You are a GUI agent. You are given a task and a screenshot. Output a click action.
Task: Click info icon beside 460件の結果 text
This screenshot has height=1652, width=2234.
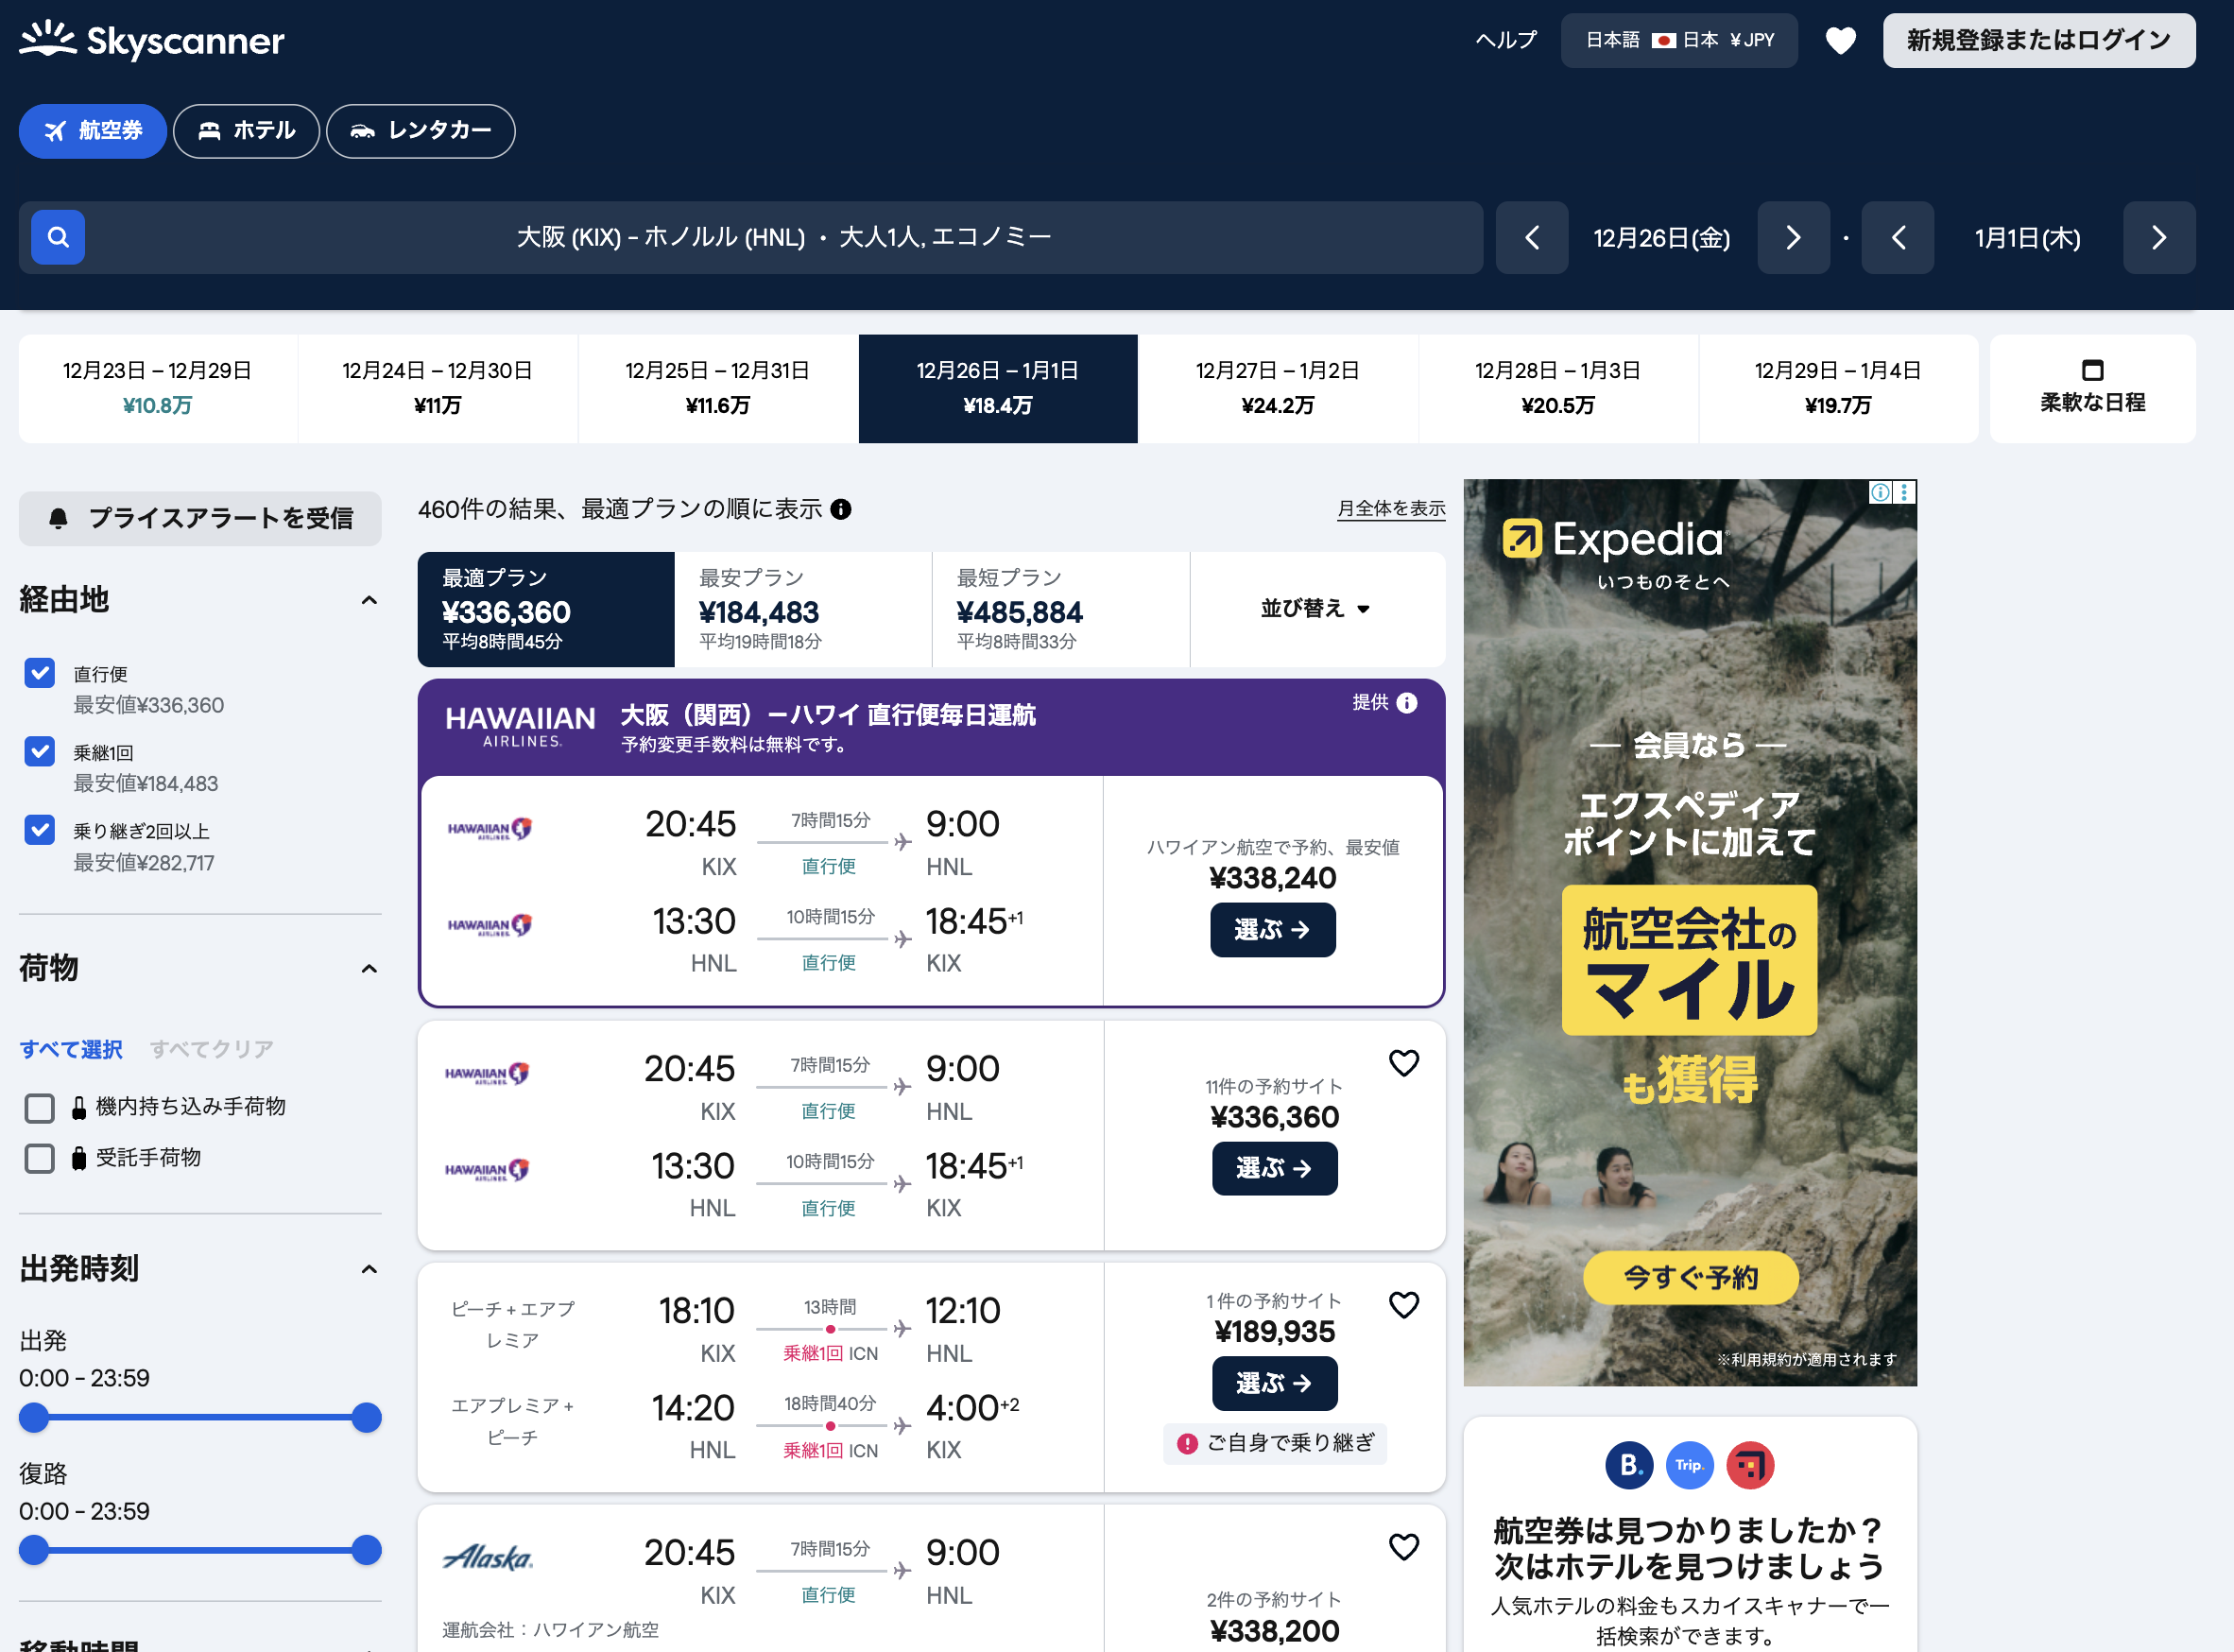841,509
